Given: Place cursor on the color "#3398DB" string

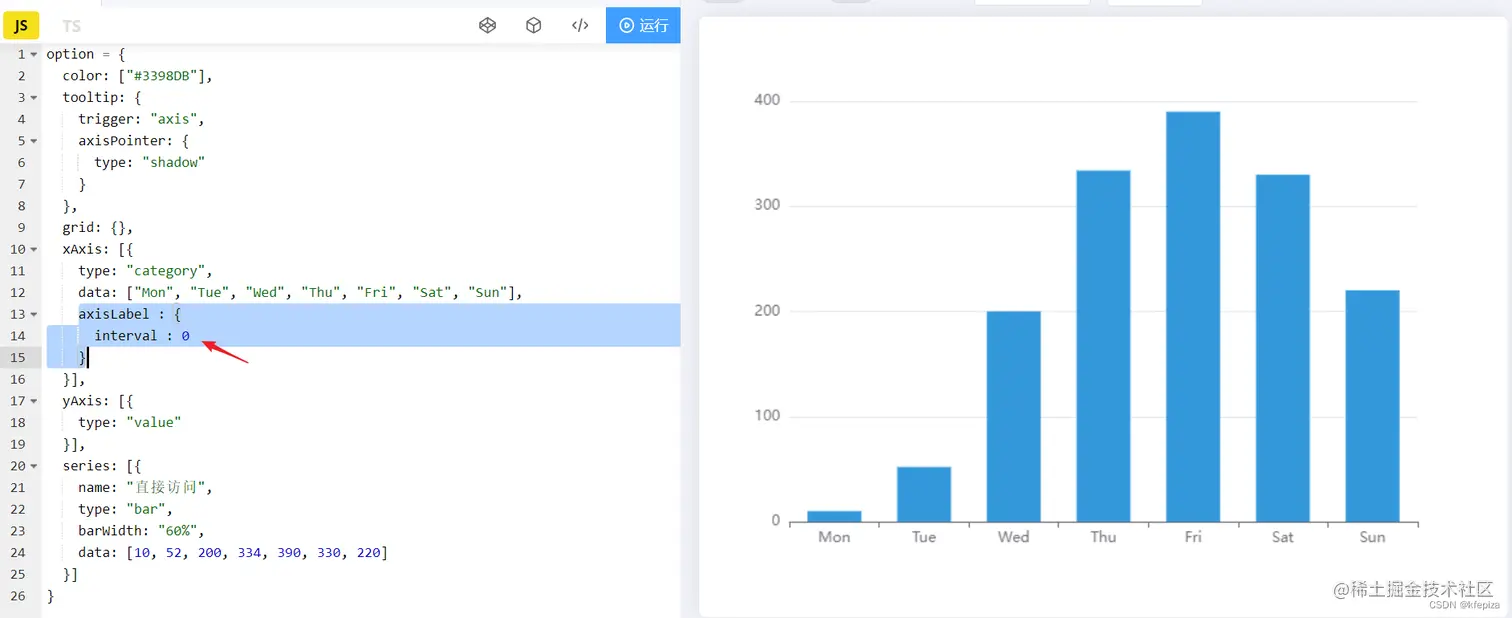Looking at the screenshot, I should coord(166,76).
